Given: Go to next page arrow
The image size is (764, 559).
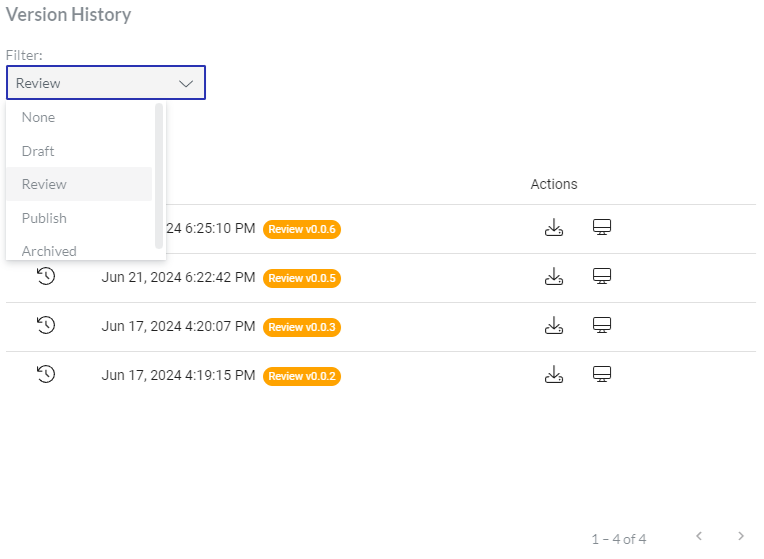Looking at the screenshot, I should pyautogui.click(x=741, y=536).
